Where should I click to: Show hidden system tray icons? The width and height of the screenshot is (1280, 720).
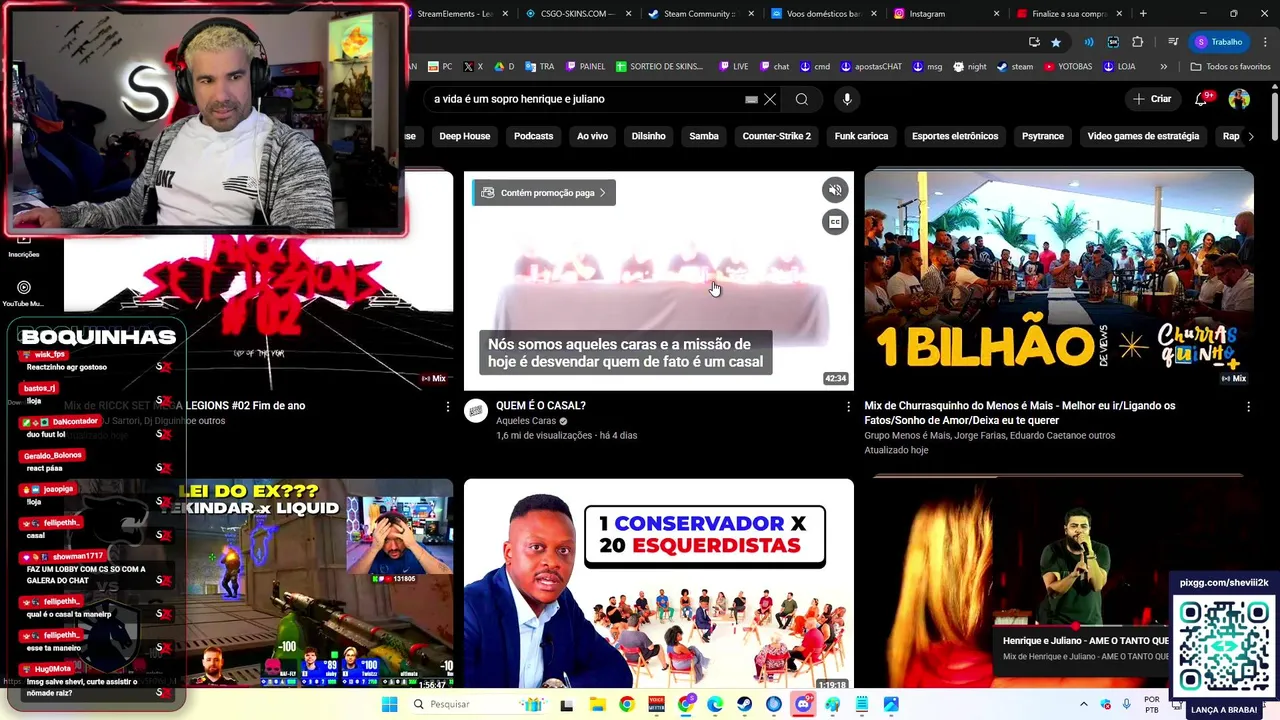tap(1083, 704)
